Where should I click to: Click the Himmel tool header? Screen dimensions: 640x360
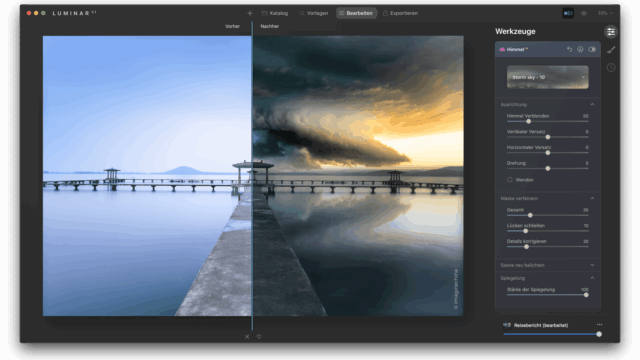548,49
